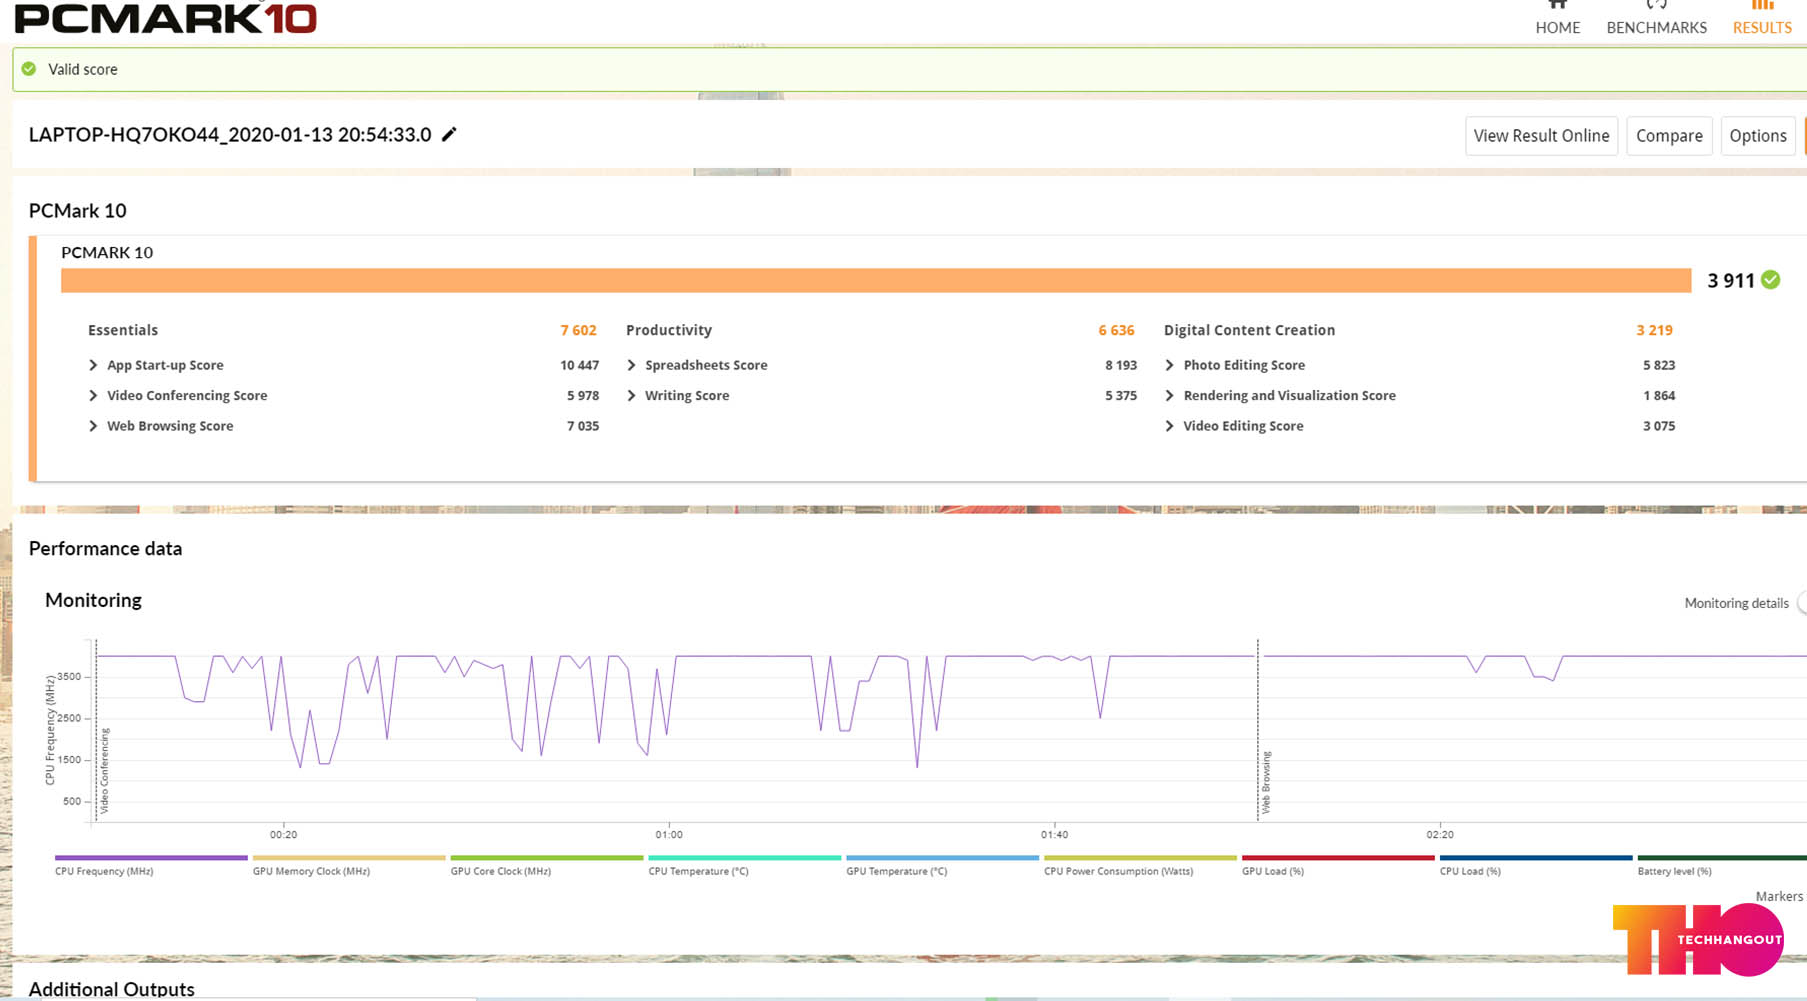Click Web Browsing marker in chart

[1266, 782]
